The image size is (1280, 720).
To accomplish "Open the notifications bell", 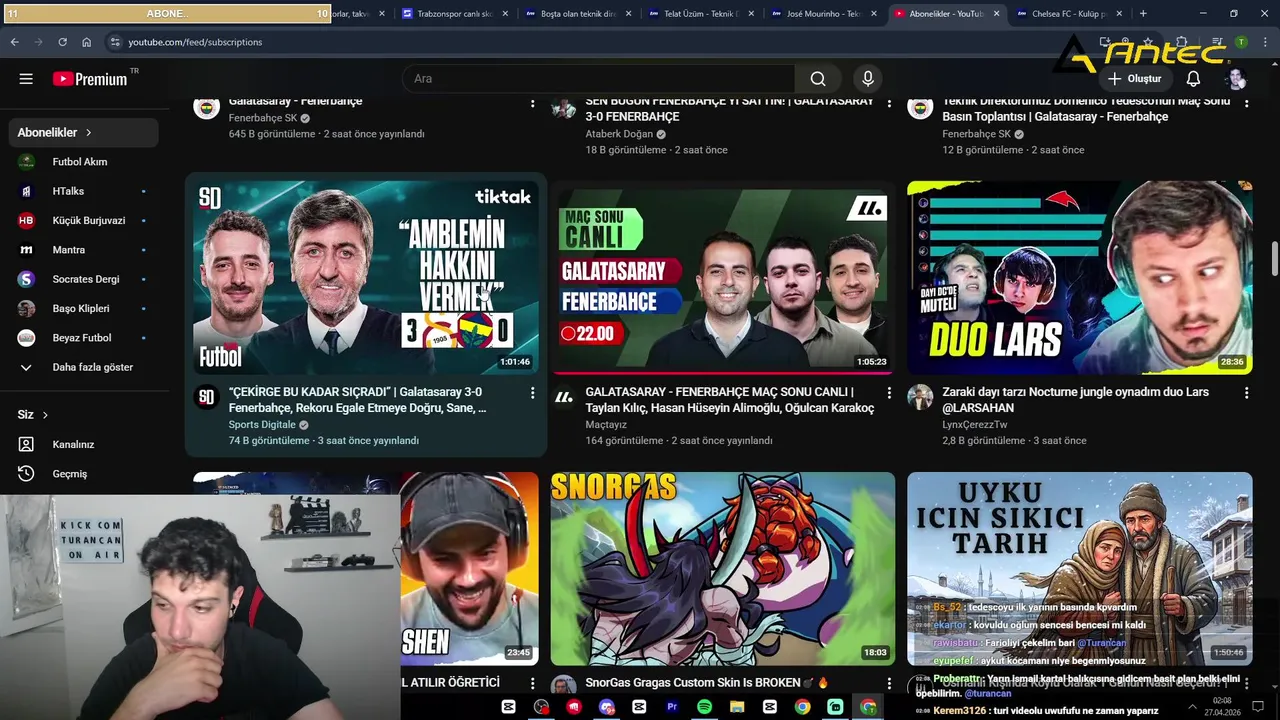I will click(1193, 79).
